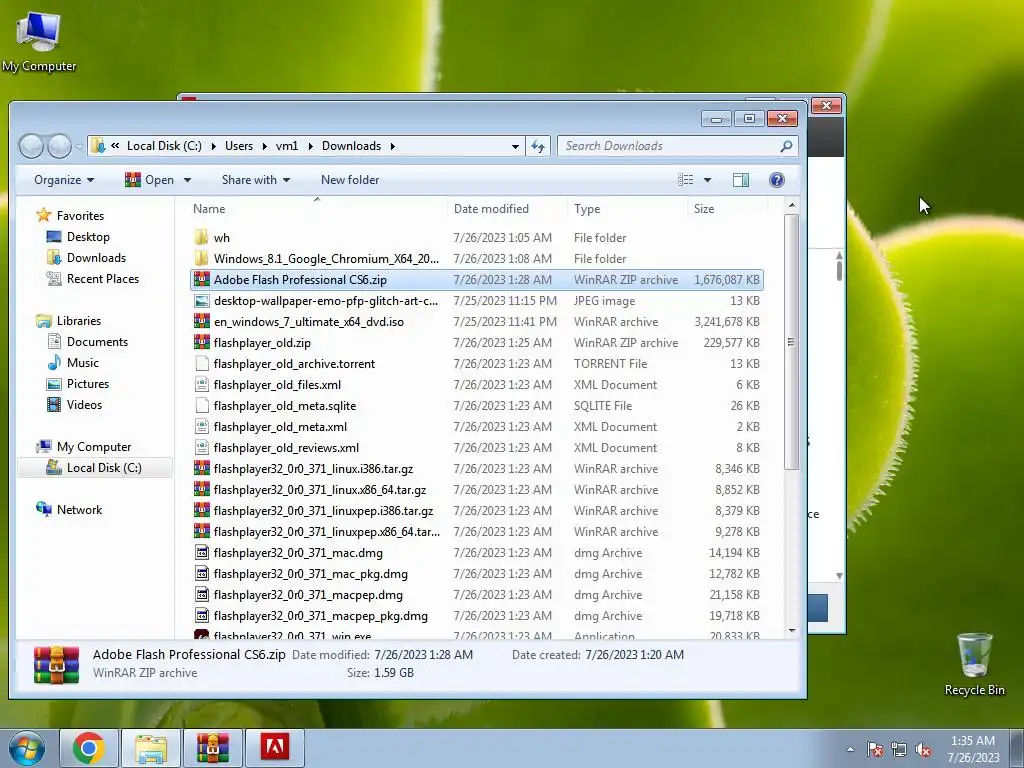The image size is (1024, 768).
Task: Expand the Open button dropdown arrow
Action: pyautogui.click(x=187, y=180)
